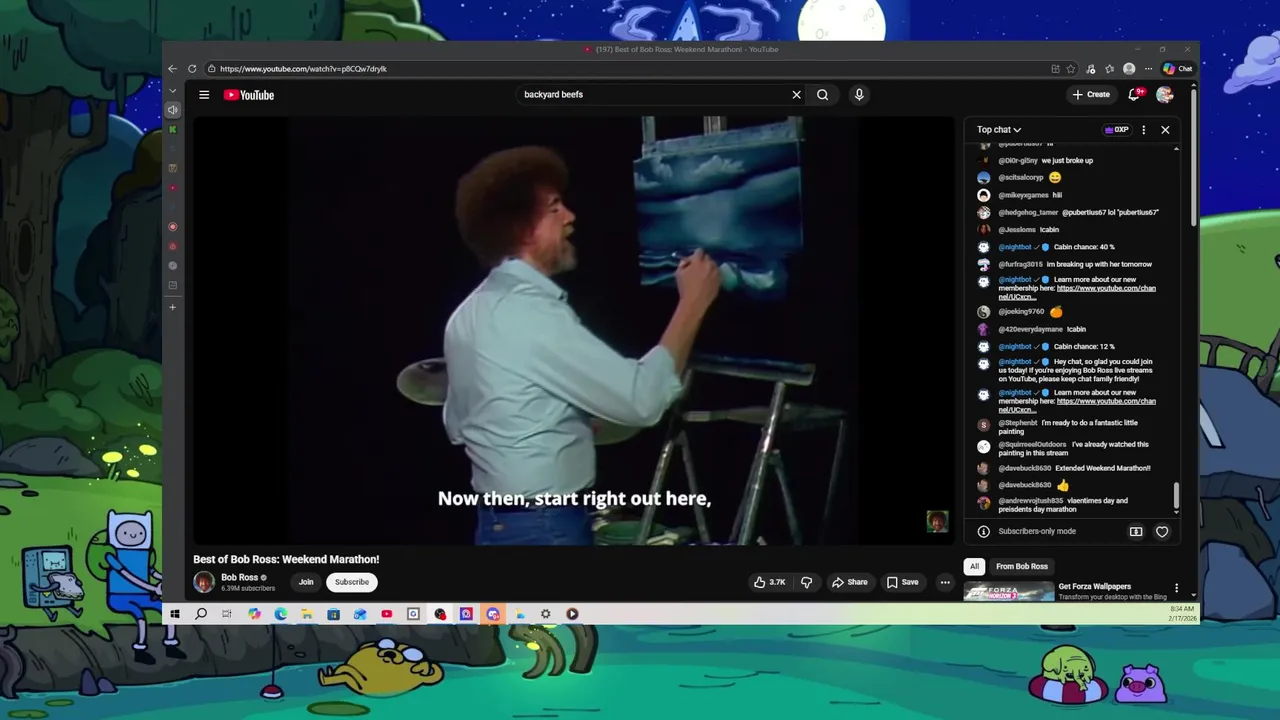Mute the playing tab in the sidebar

pos(173,110)
